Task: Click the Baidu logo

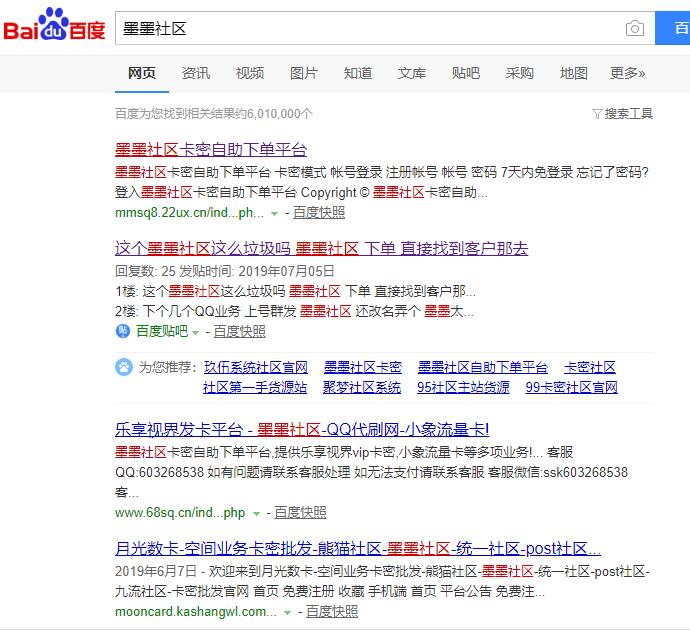Action: [x=54, y=25]
